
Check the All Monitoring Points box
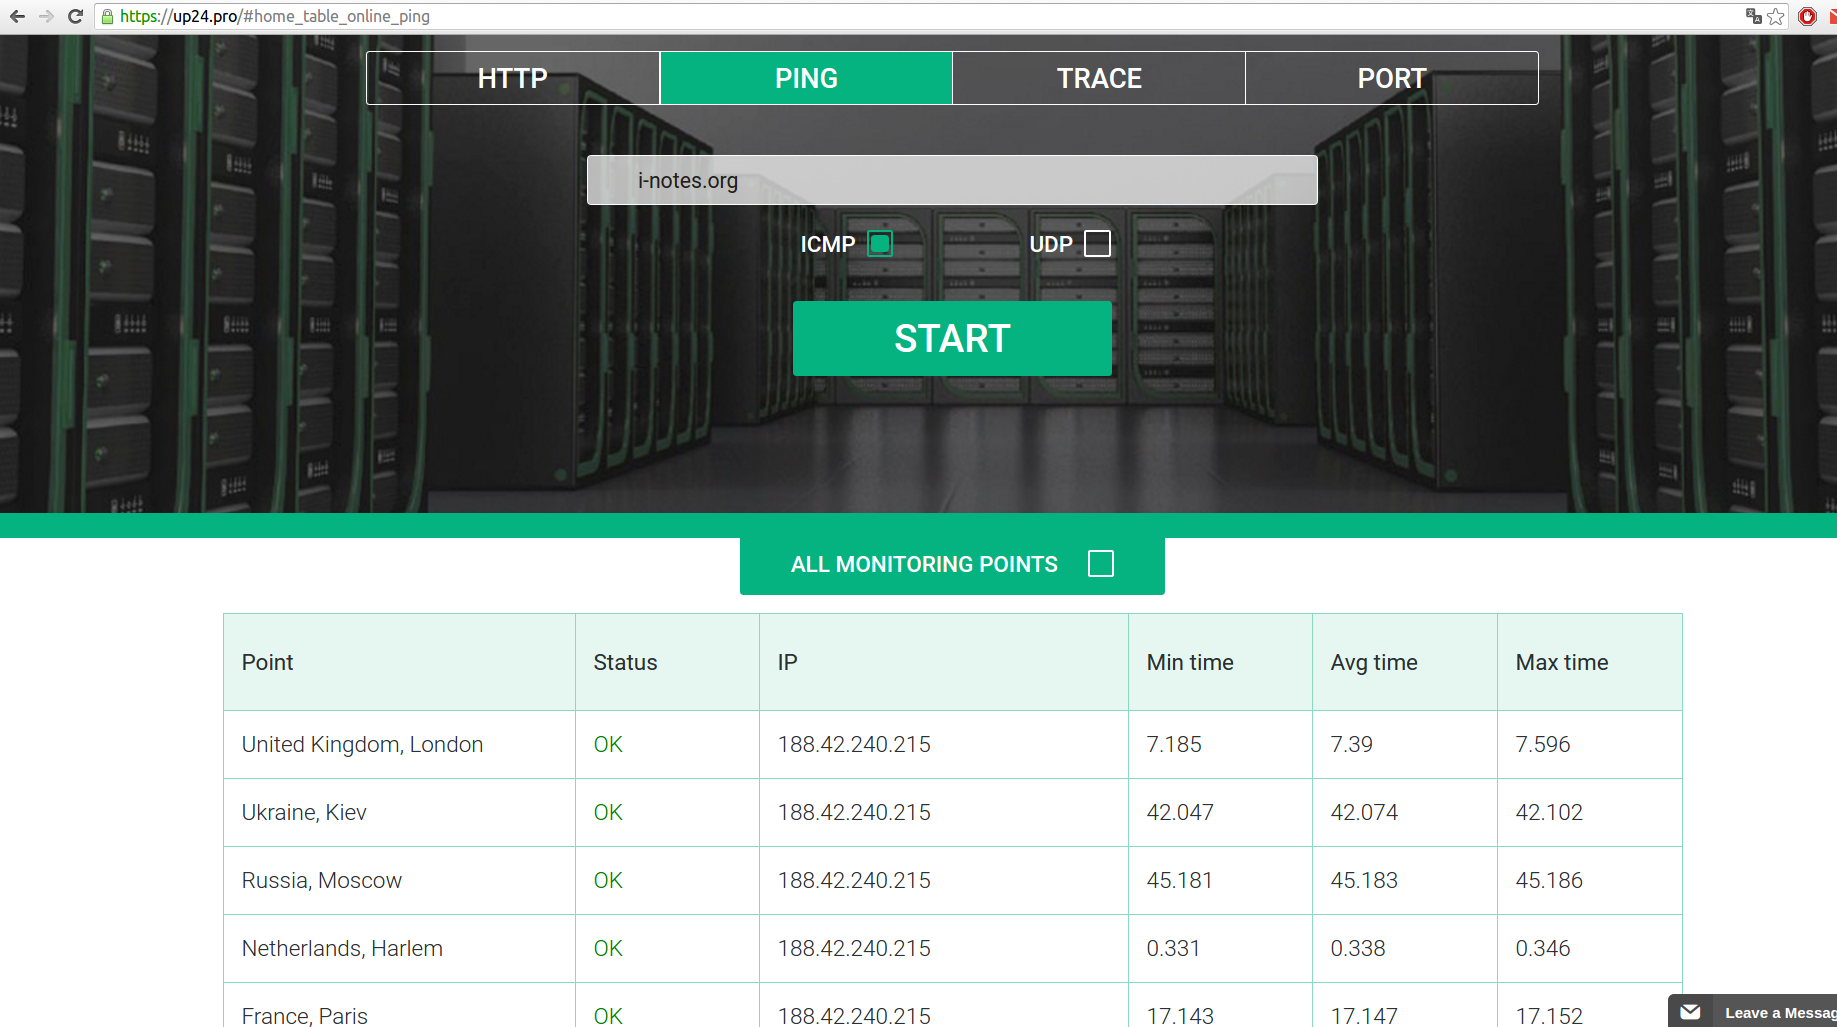click(1100, 564)
